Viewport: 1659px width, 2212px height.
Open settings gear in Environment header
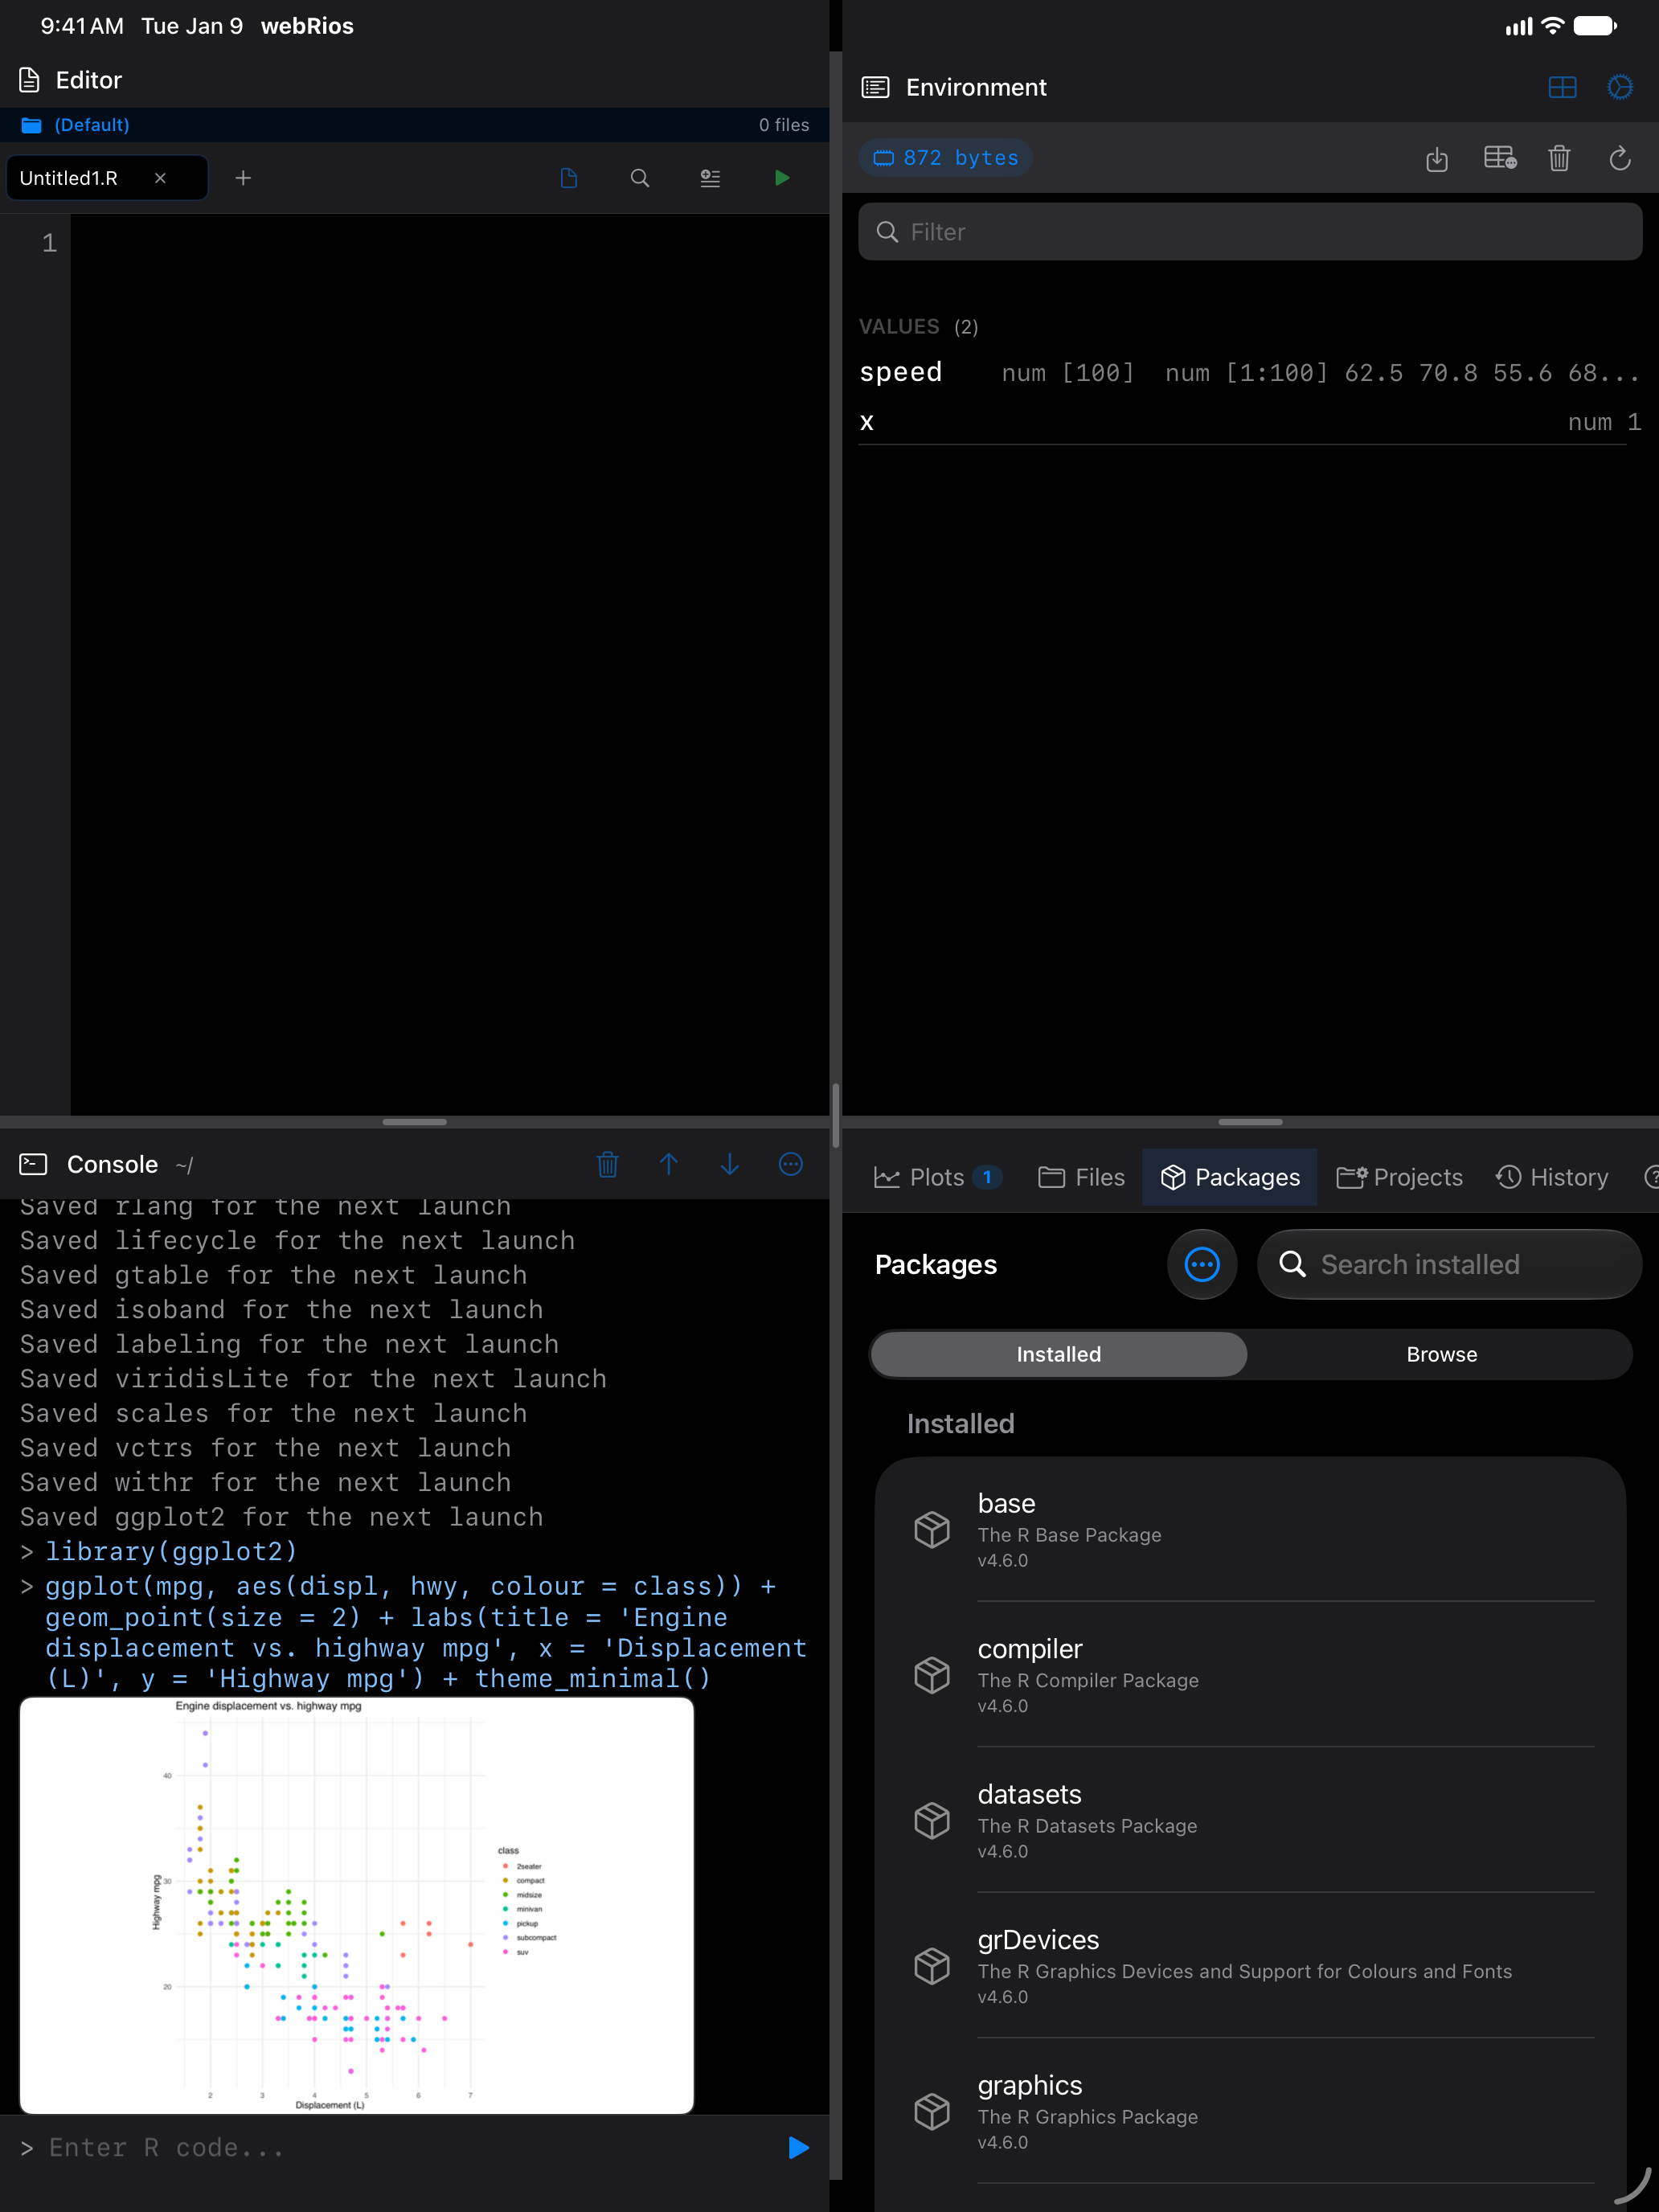click(1620, 88)
